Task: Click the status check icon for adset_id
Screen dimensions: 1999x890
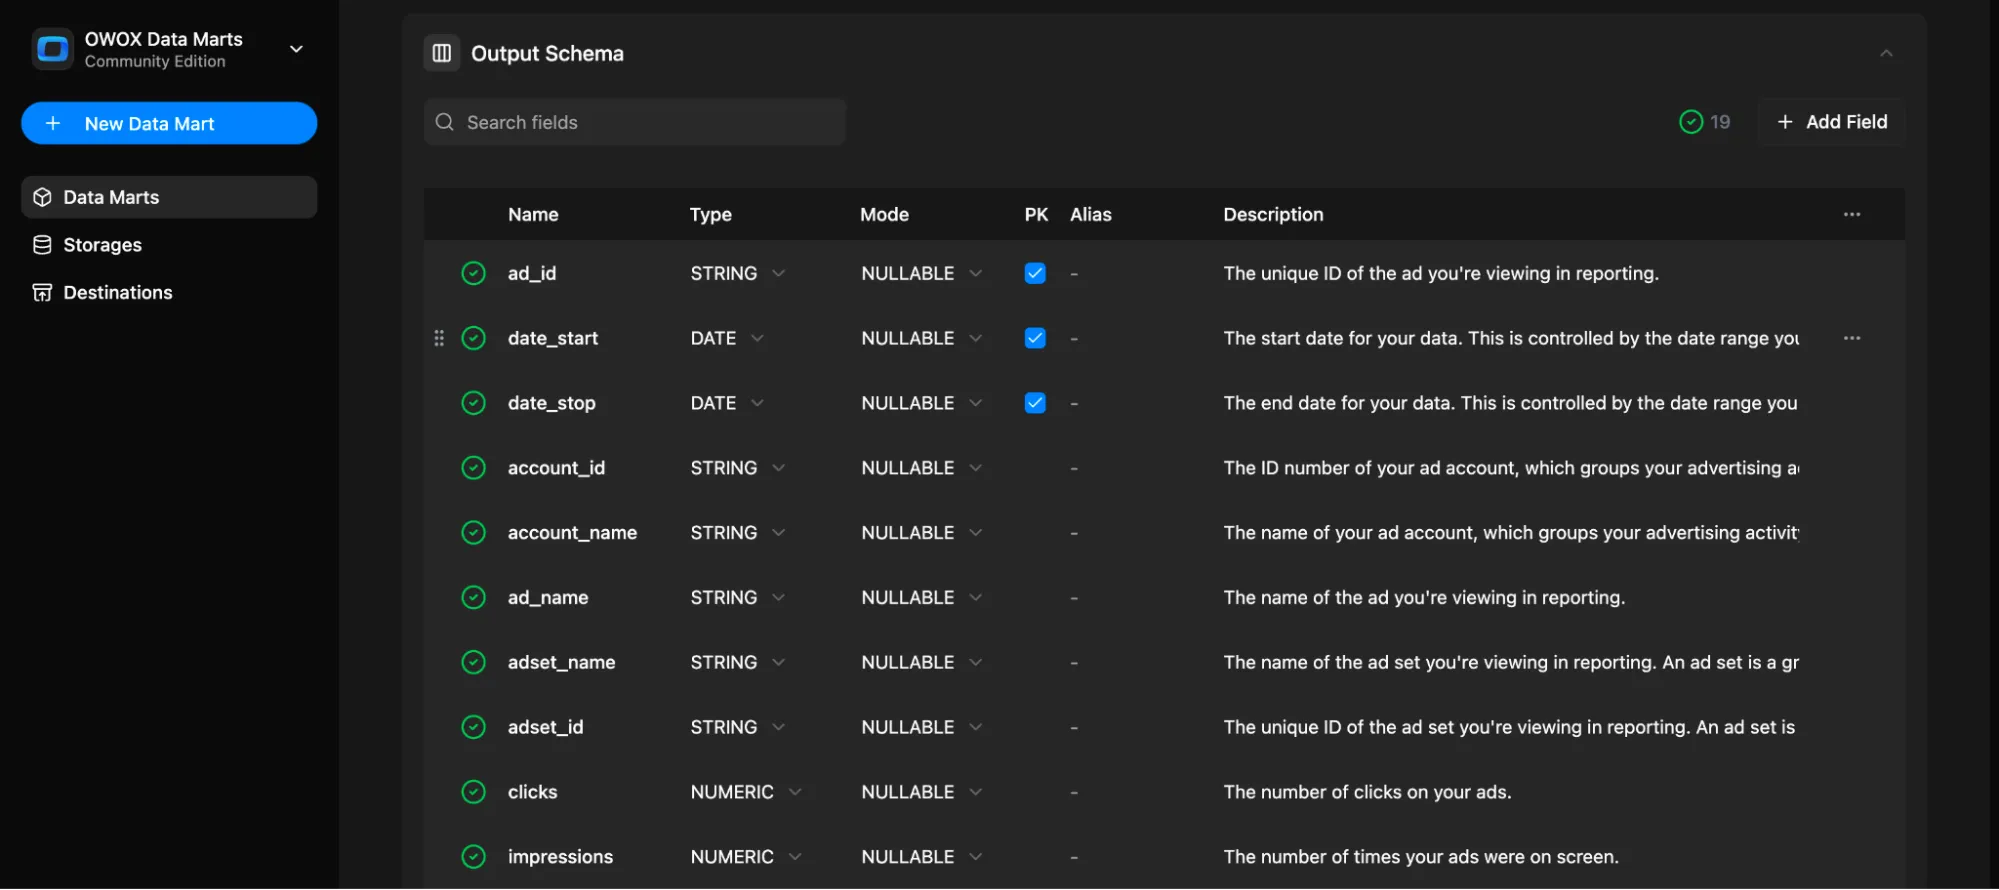Action: click(x=474, y=727)
